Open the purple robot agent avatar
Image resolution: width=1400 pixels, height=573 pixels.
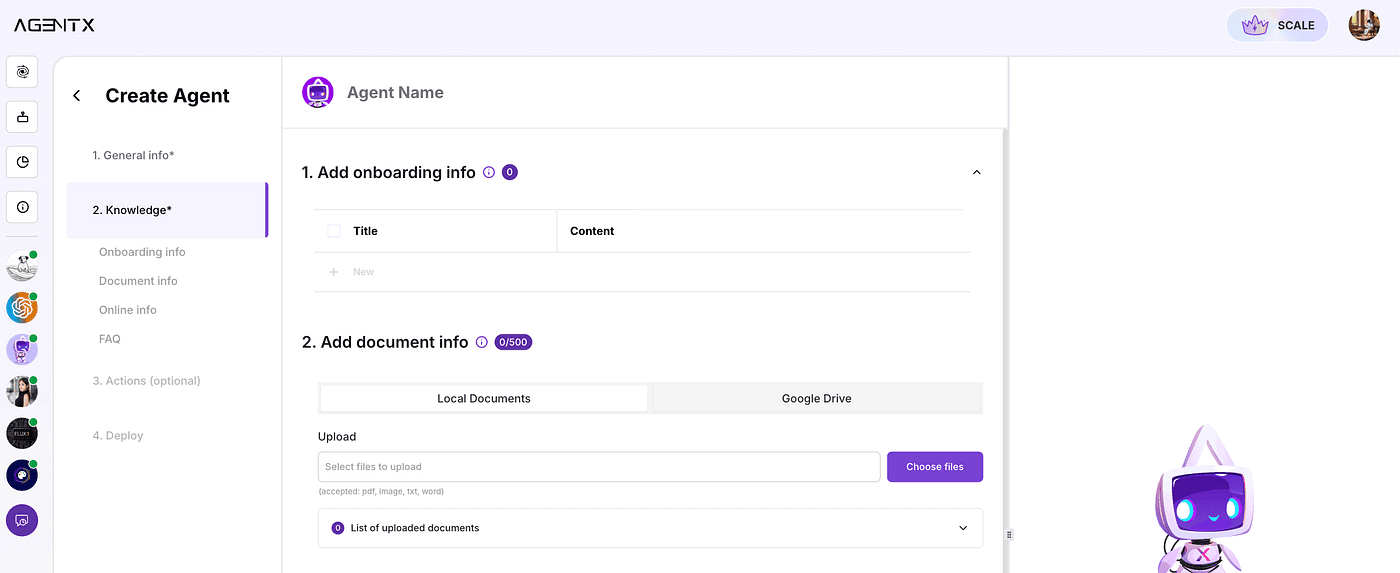click(x=22, y=350)
